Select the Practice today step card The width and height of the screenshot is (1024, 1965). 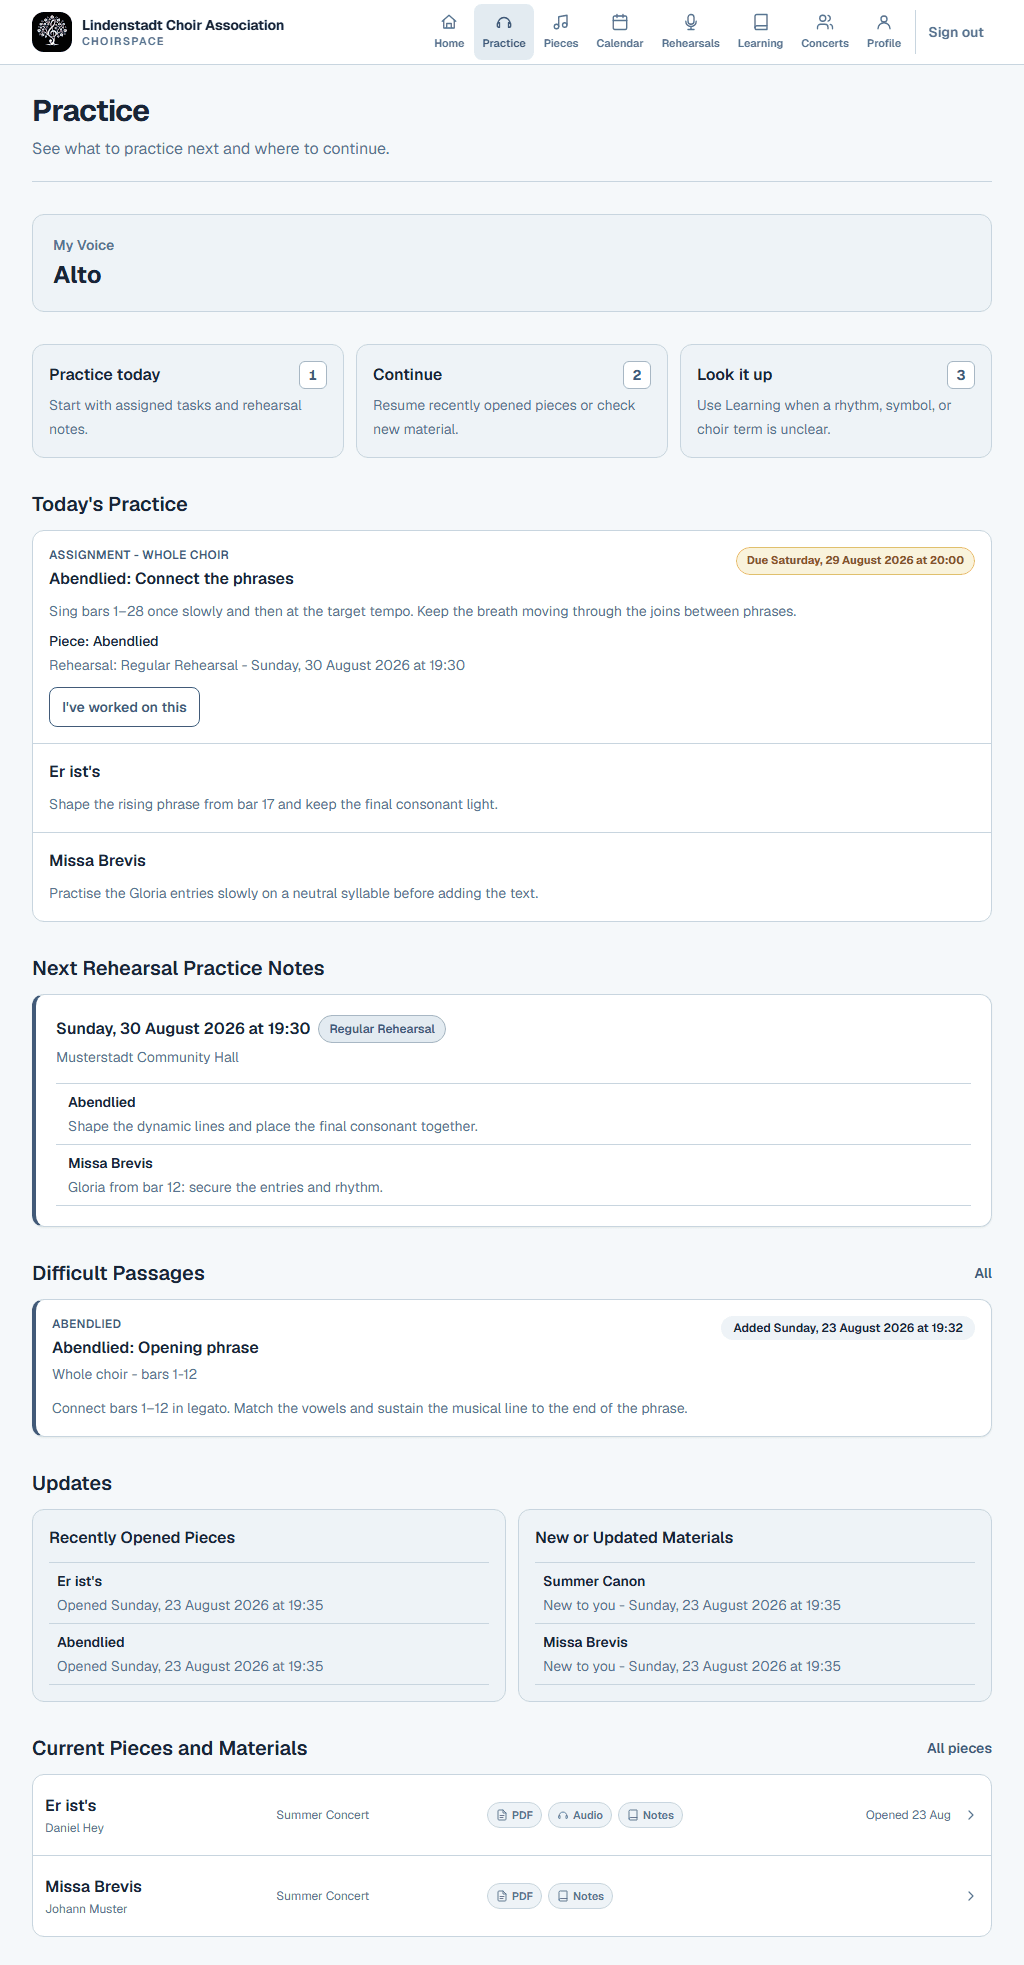[x=188, y=401]
